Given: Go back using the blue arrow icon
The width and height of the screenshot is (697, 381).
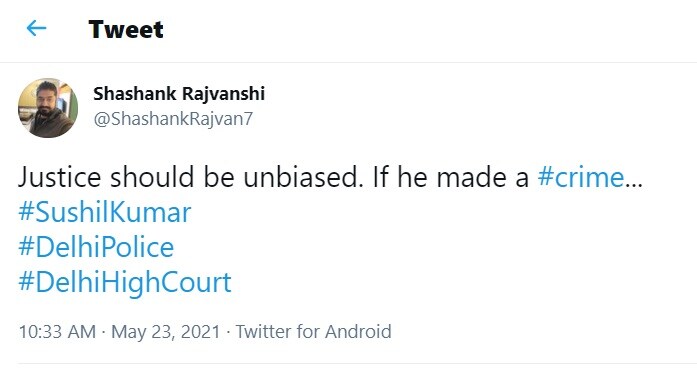Looking at the screenshot, I should [36, 28].
